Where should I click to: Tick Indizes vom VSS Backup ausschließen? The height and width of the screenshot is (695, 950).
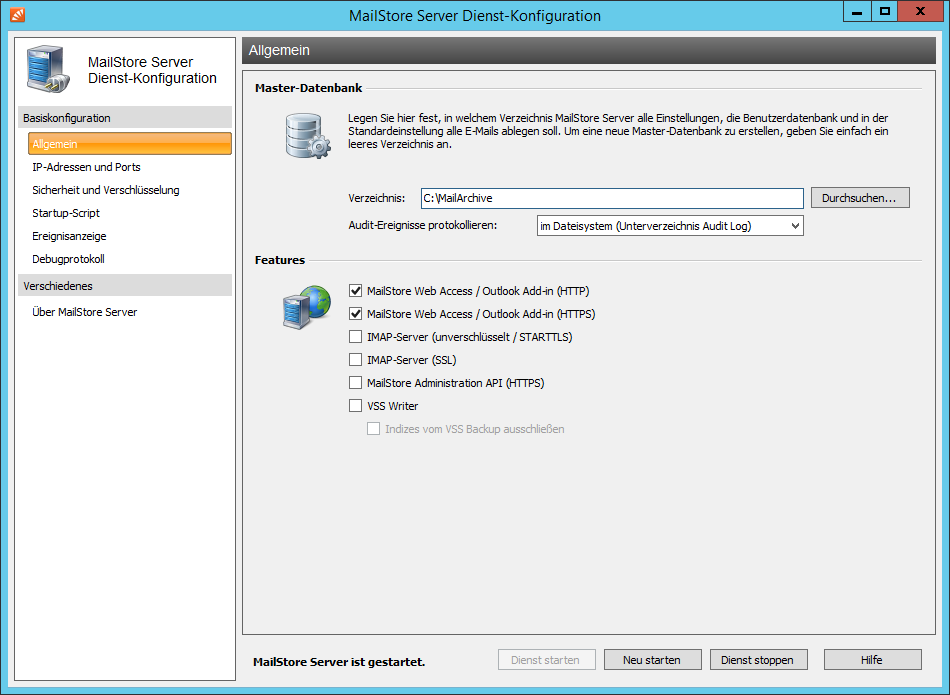pyautogui.click(x=374, y=429)
